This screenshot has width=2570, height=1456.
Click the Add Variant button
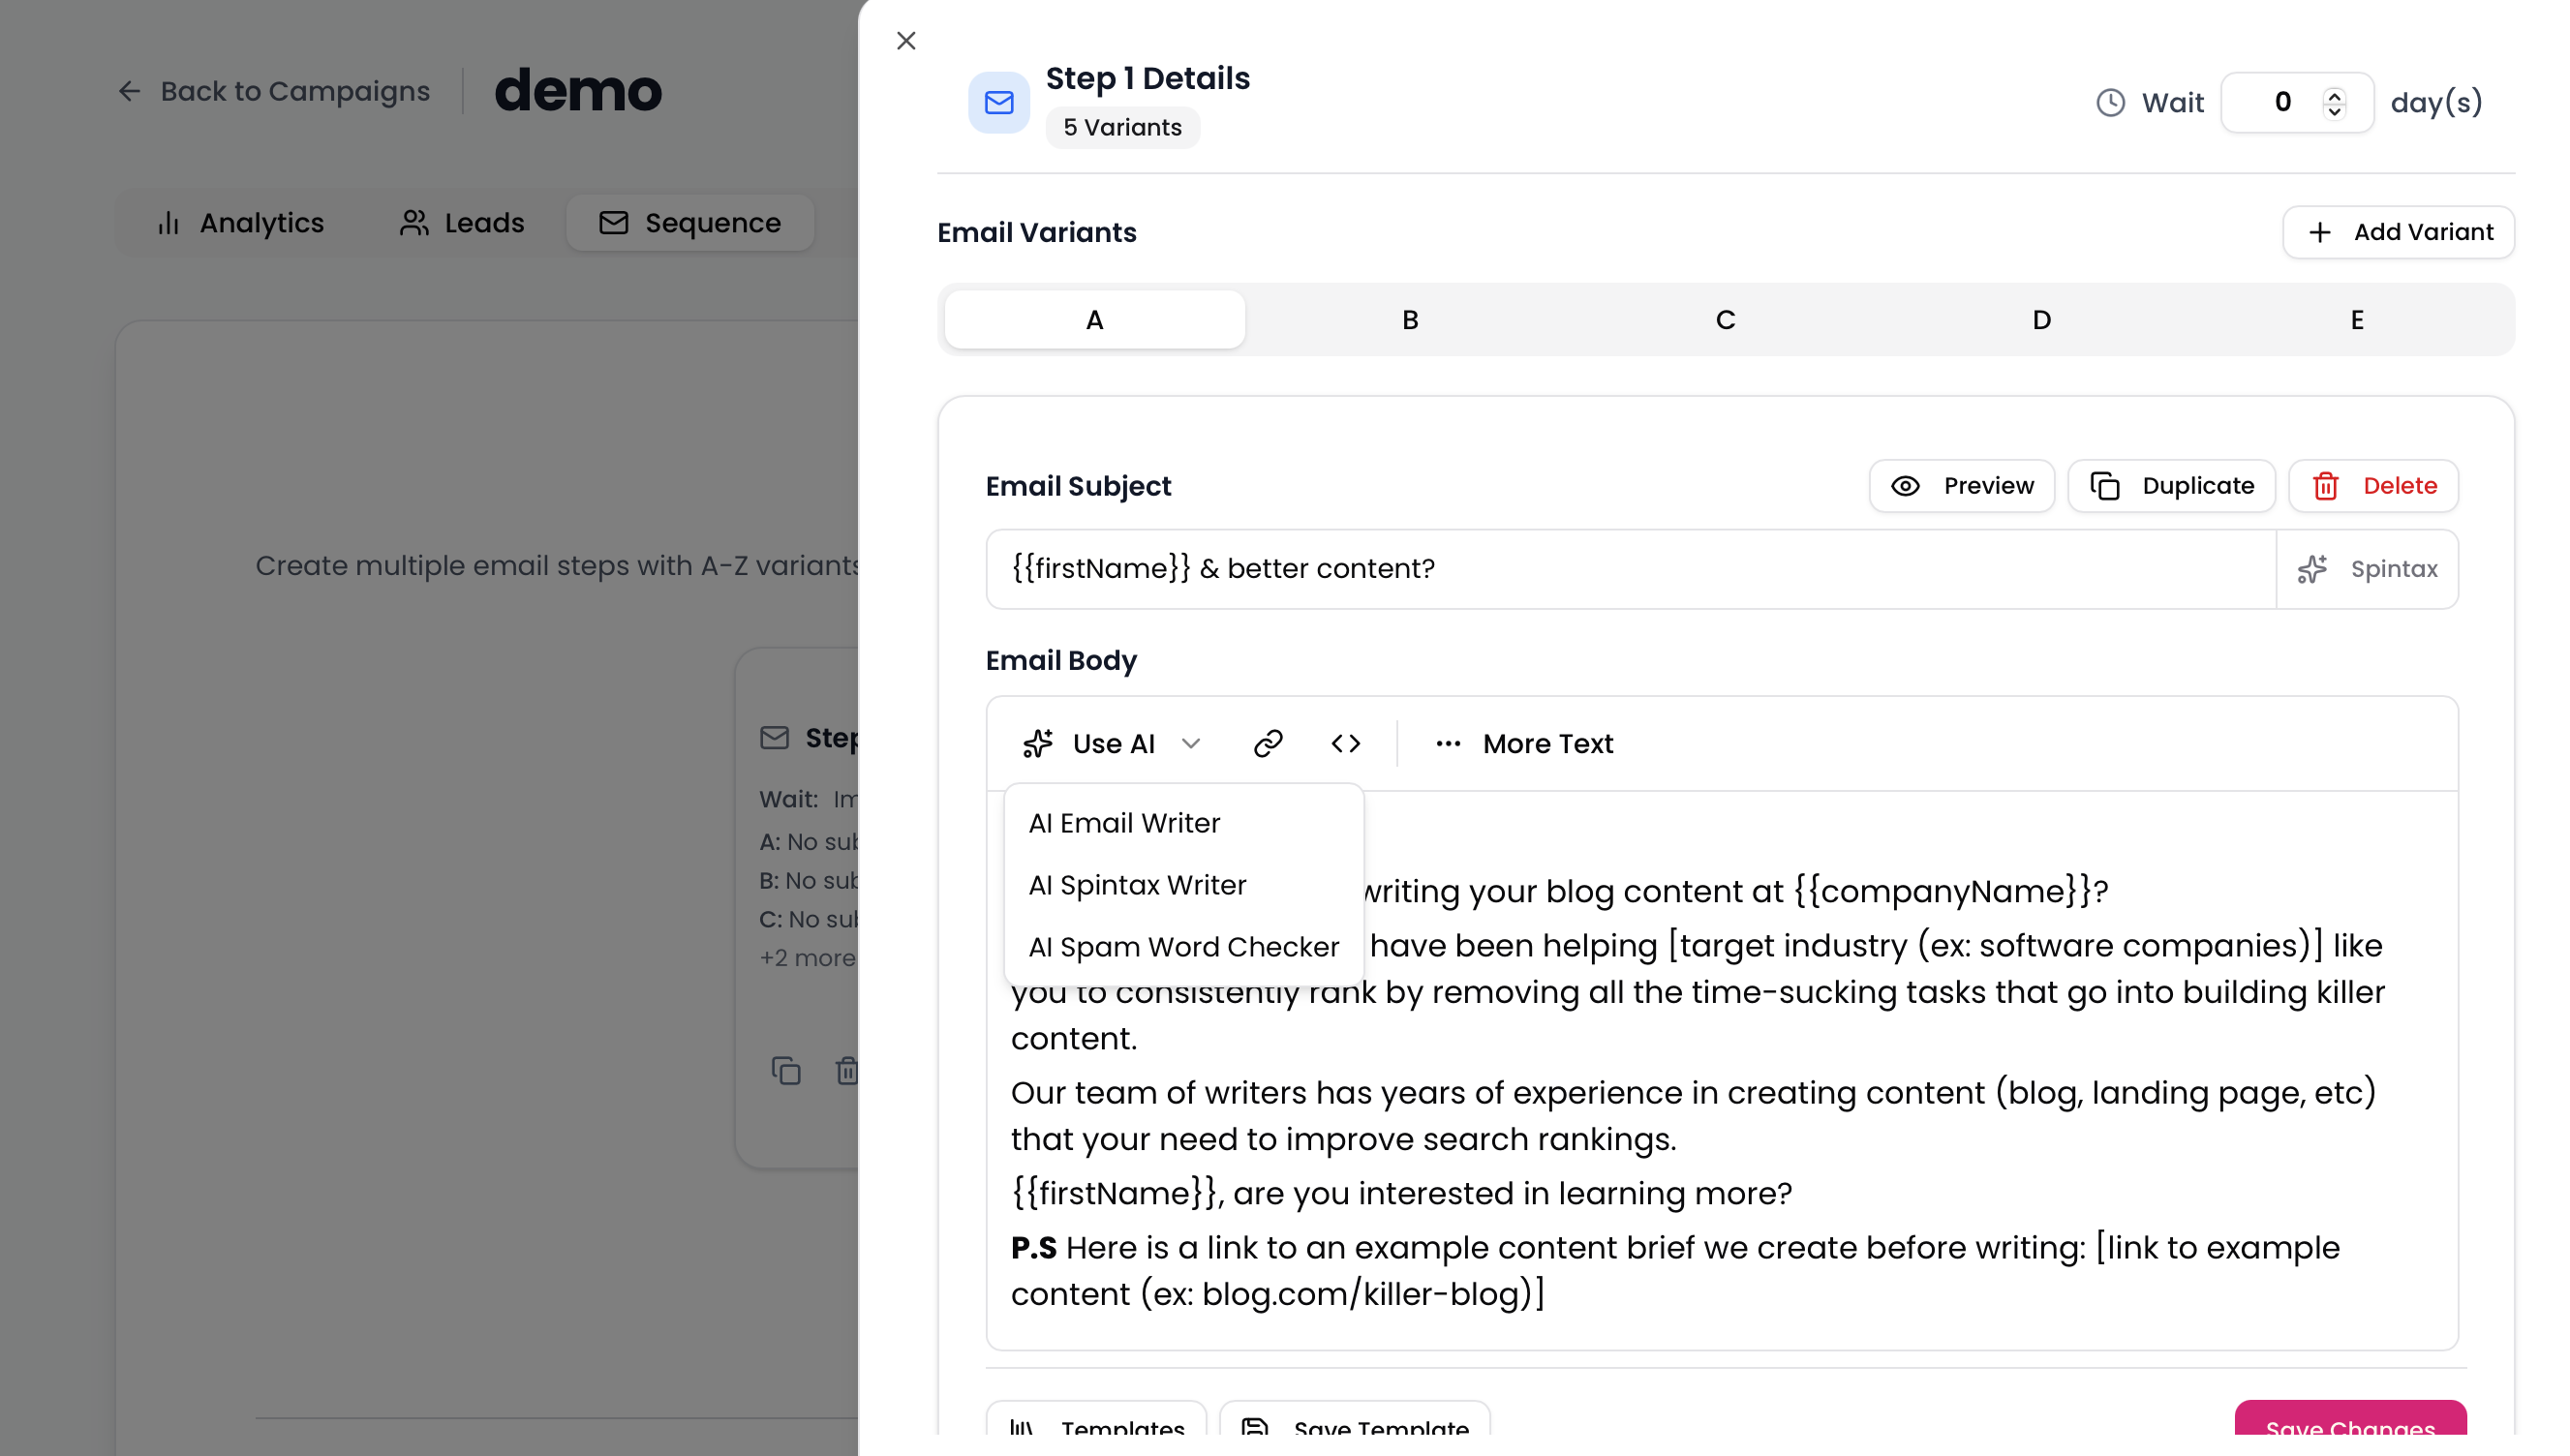pyautogui.click(x=2398, y=231)
